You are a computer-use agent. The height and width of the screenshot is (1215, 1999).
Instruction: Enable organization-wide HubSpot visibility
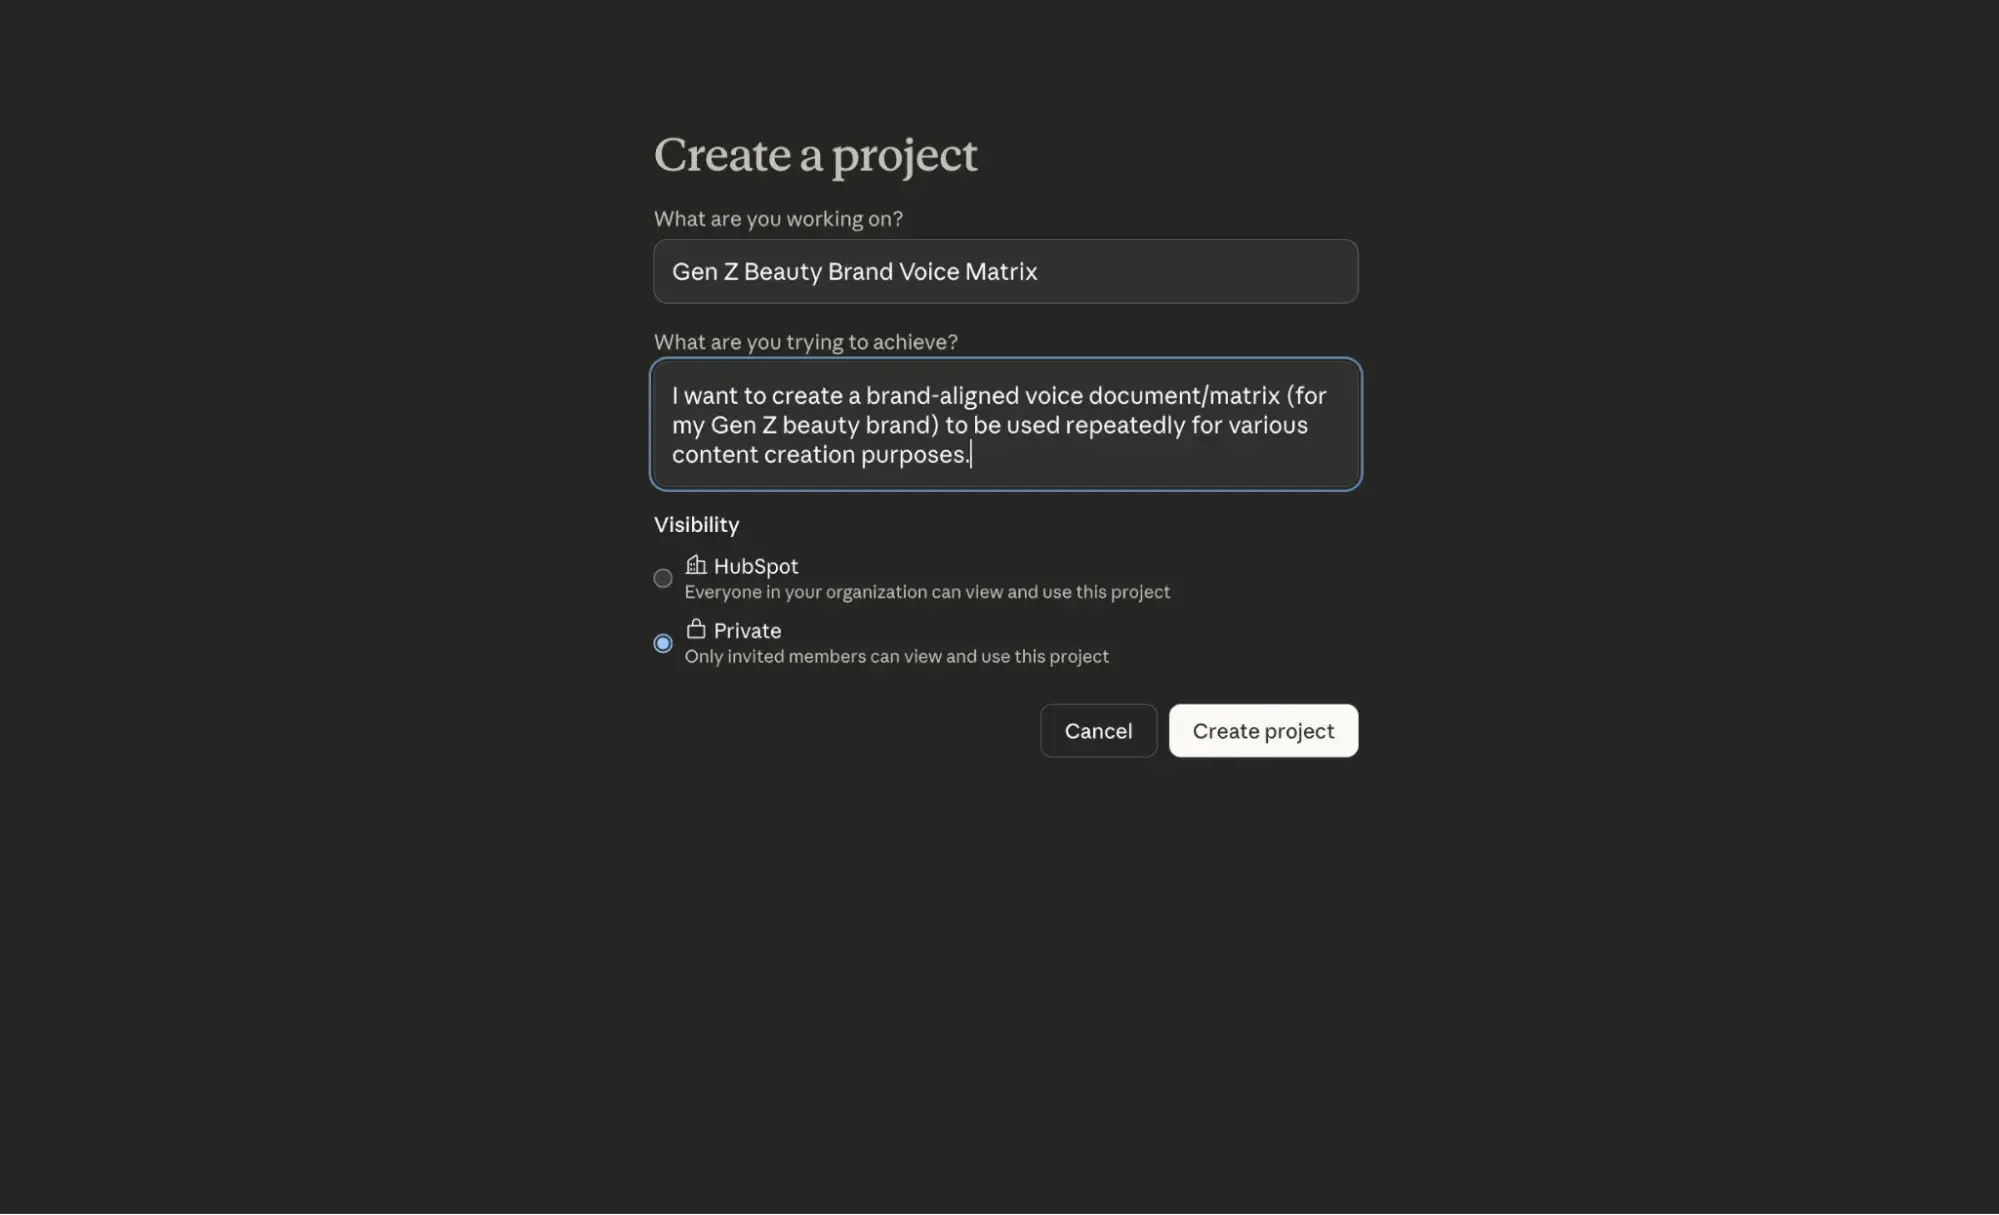(662, 578)
